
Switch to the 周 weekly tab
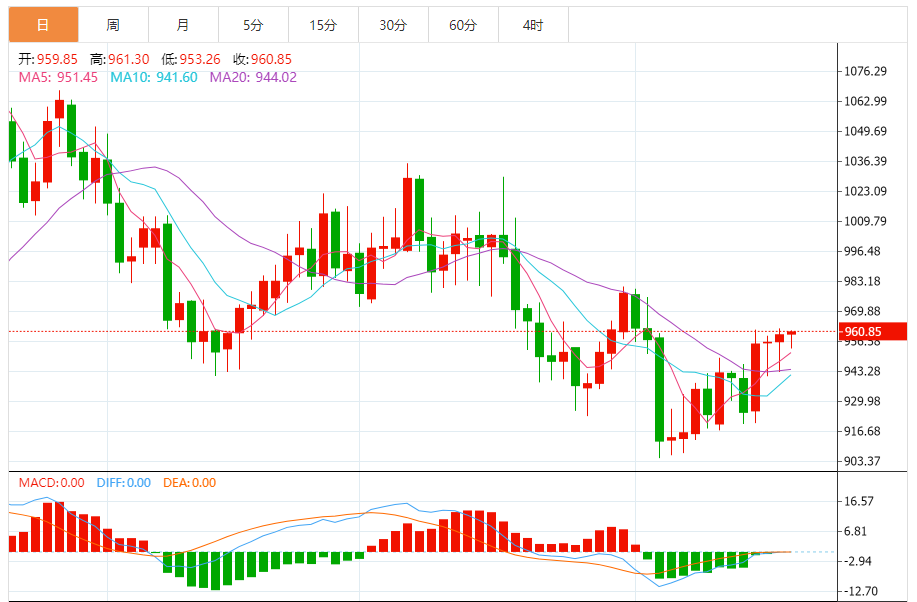tap(113, 25)
